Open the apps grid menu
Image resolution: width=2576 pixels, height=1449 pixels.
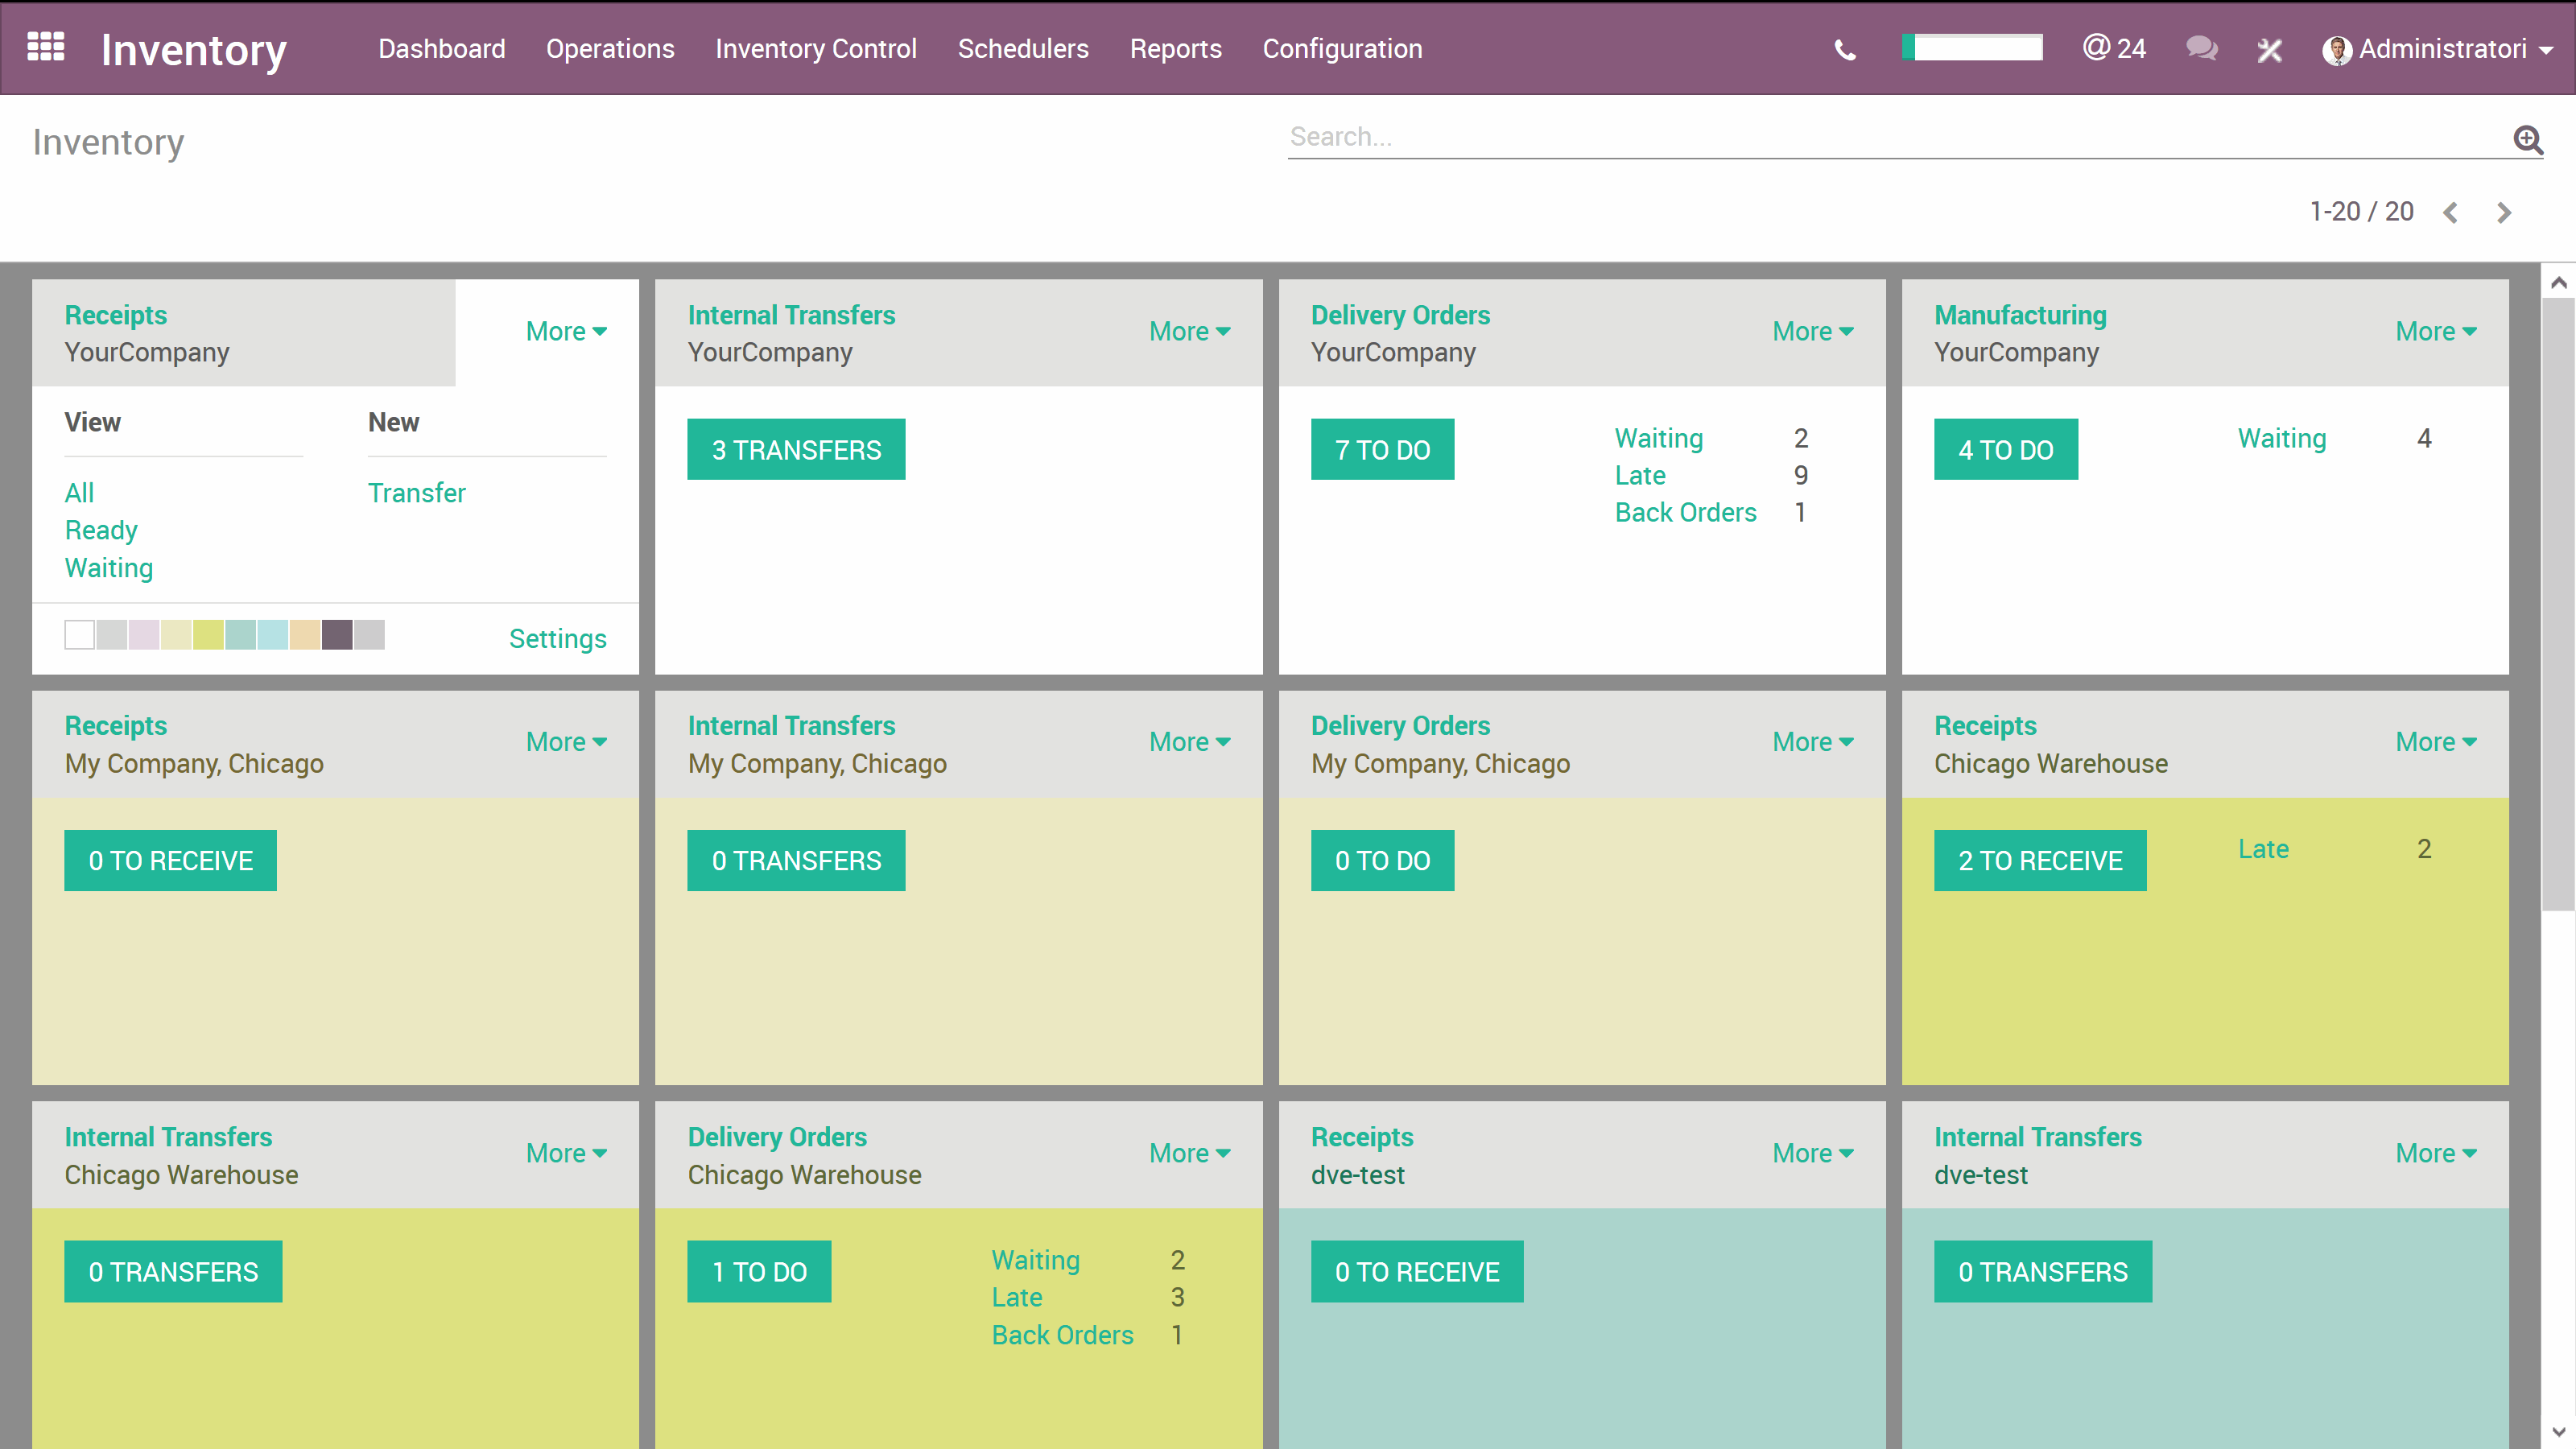click(x=44, y=47)
